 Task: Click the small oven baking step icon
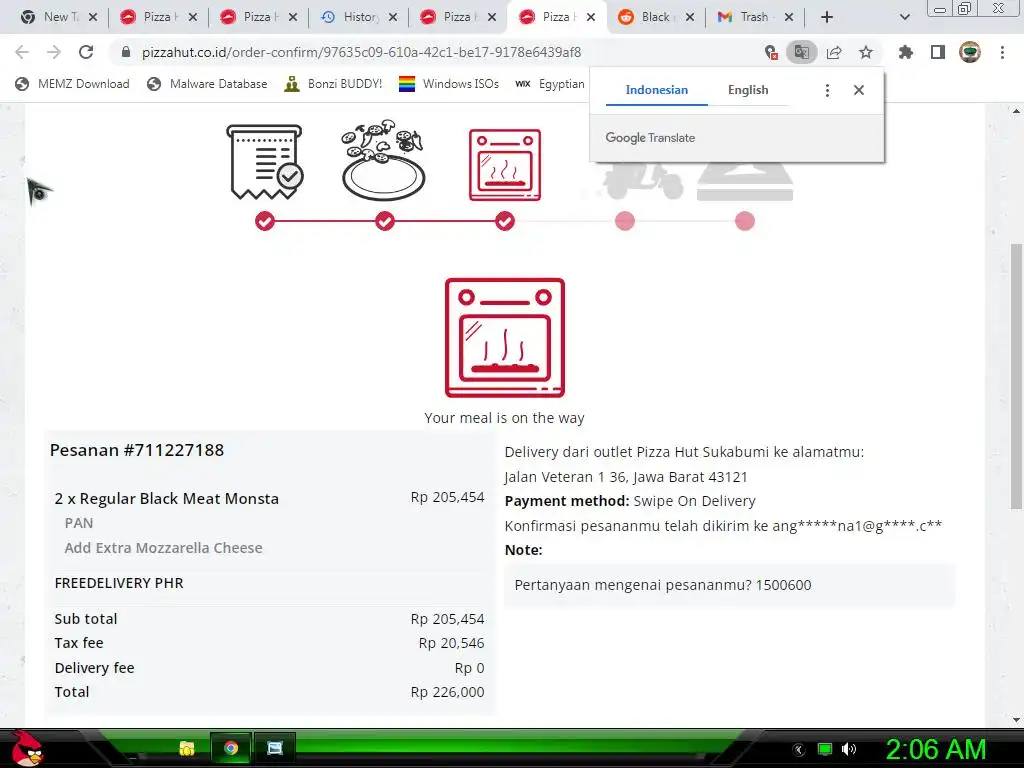[x=505, y=165]
